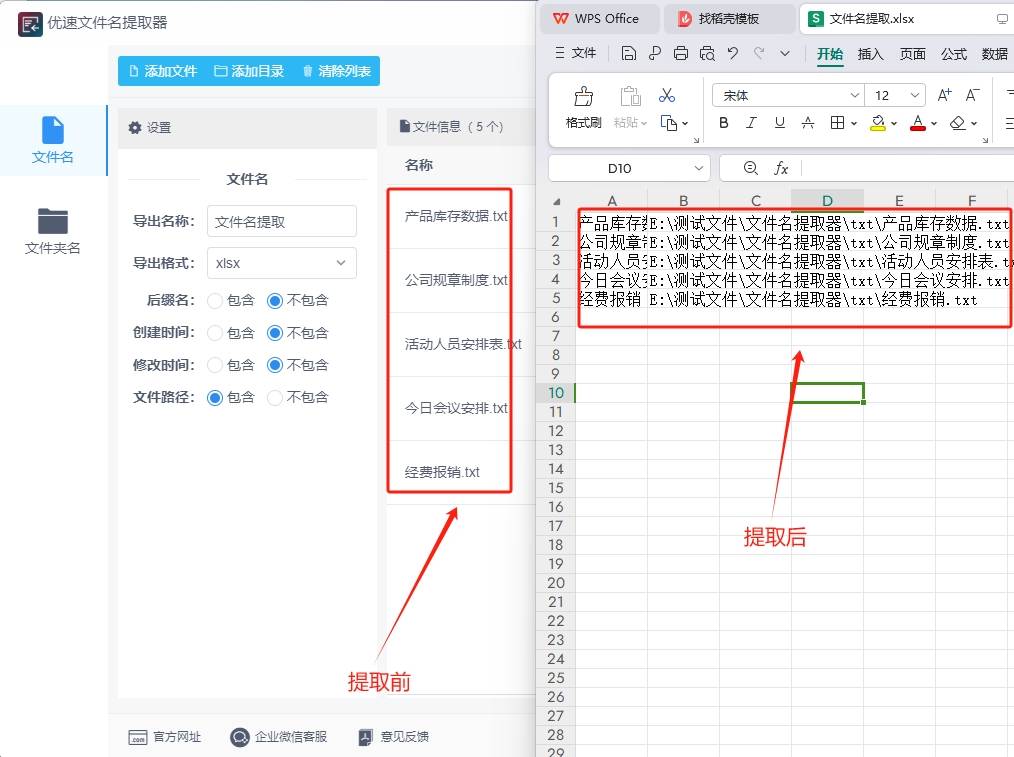
Task: Click the 导出名称 input field 文件名提取
Action: [281, 221]
